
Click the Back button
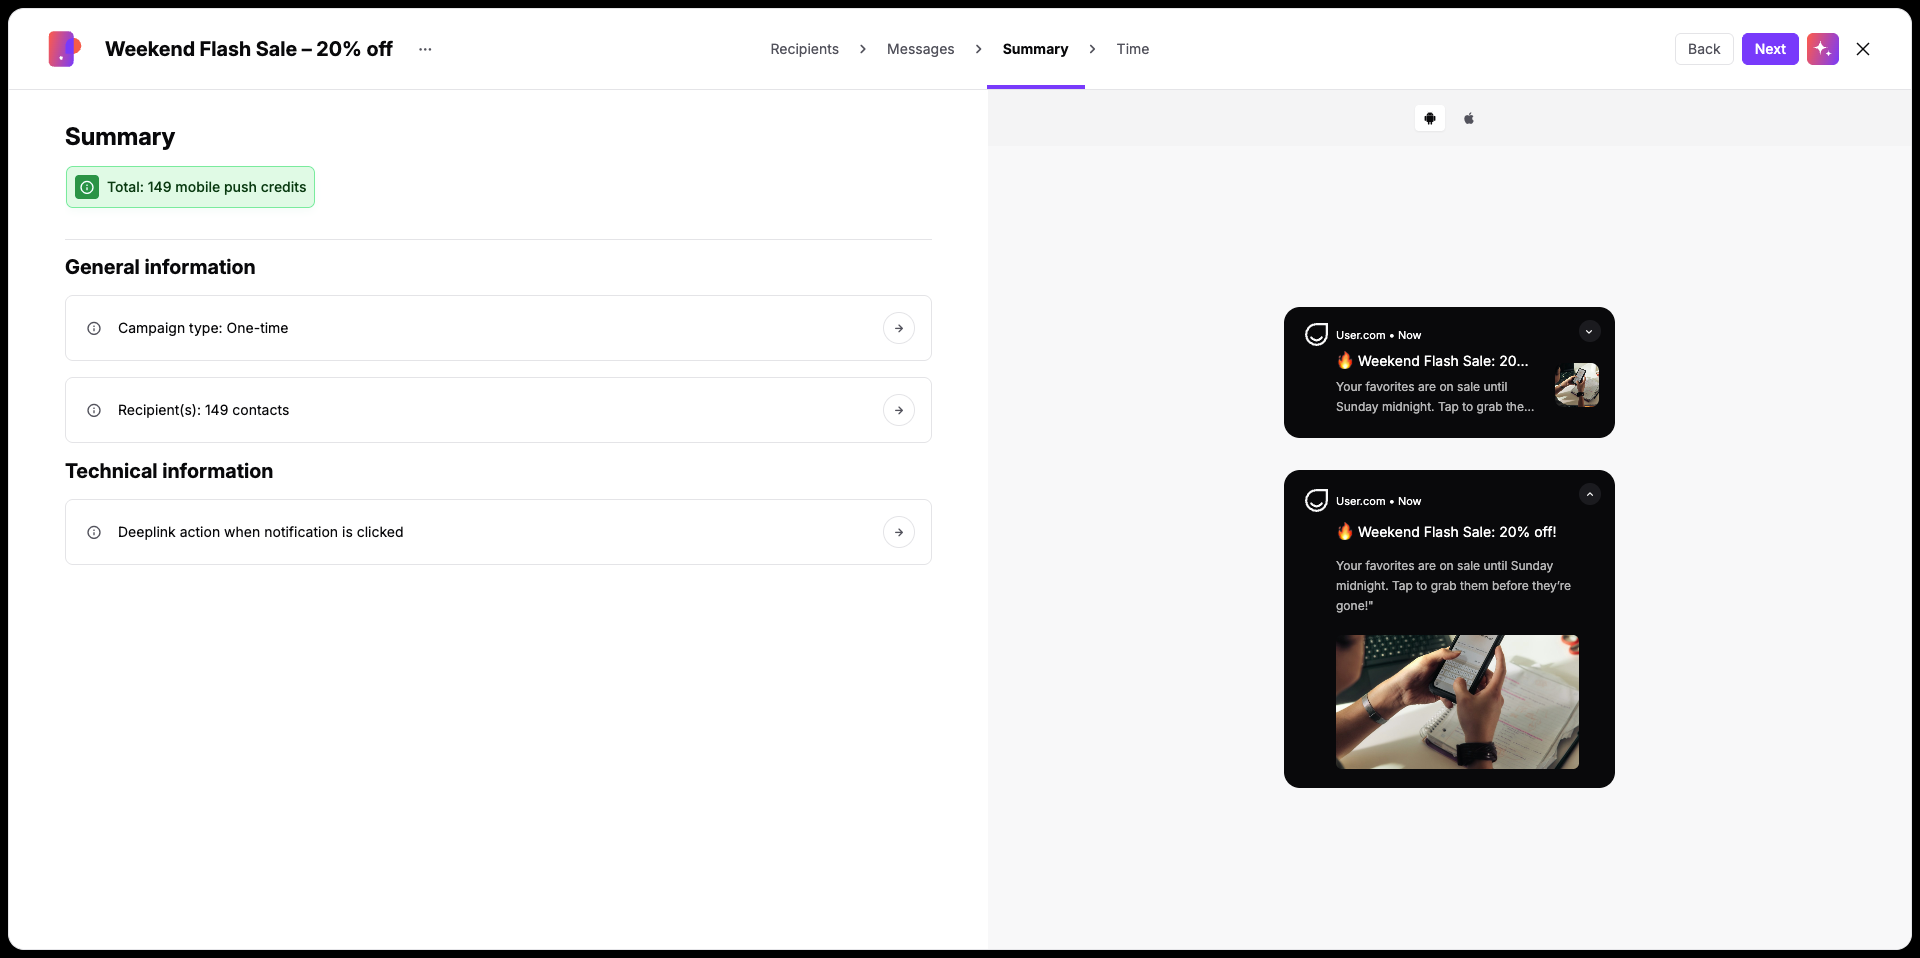[x=1704, y=49]
